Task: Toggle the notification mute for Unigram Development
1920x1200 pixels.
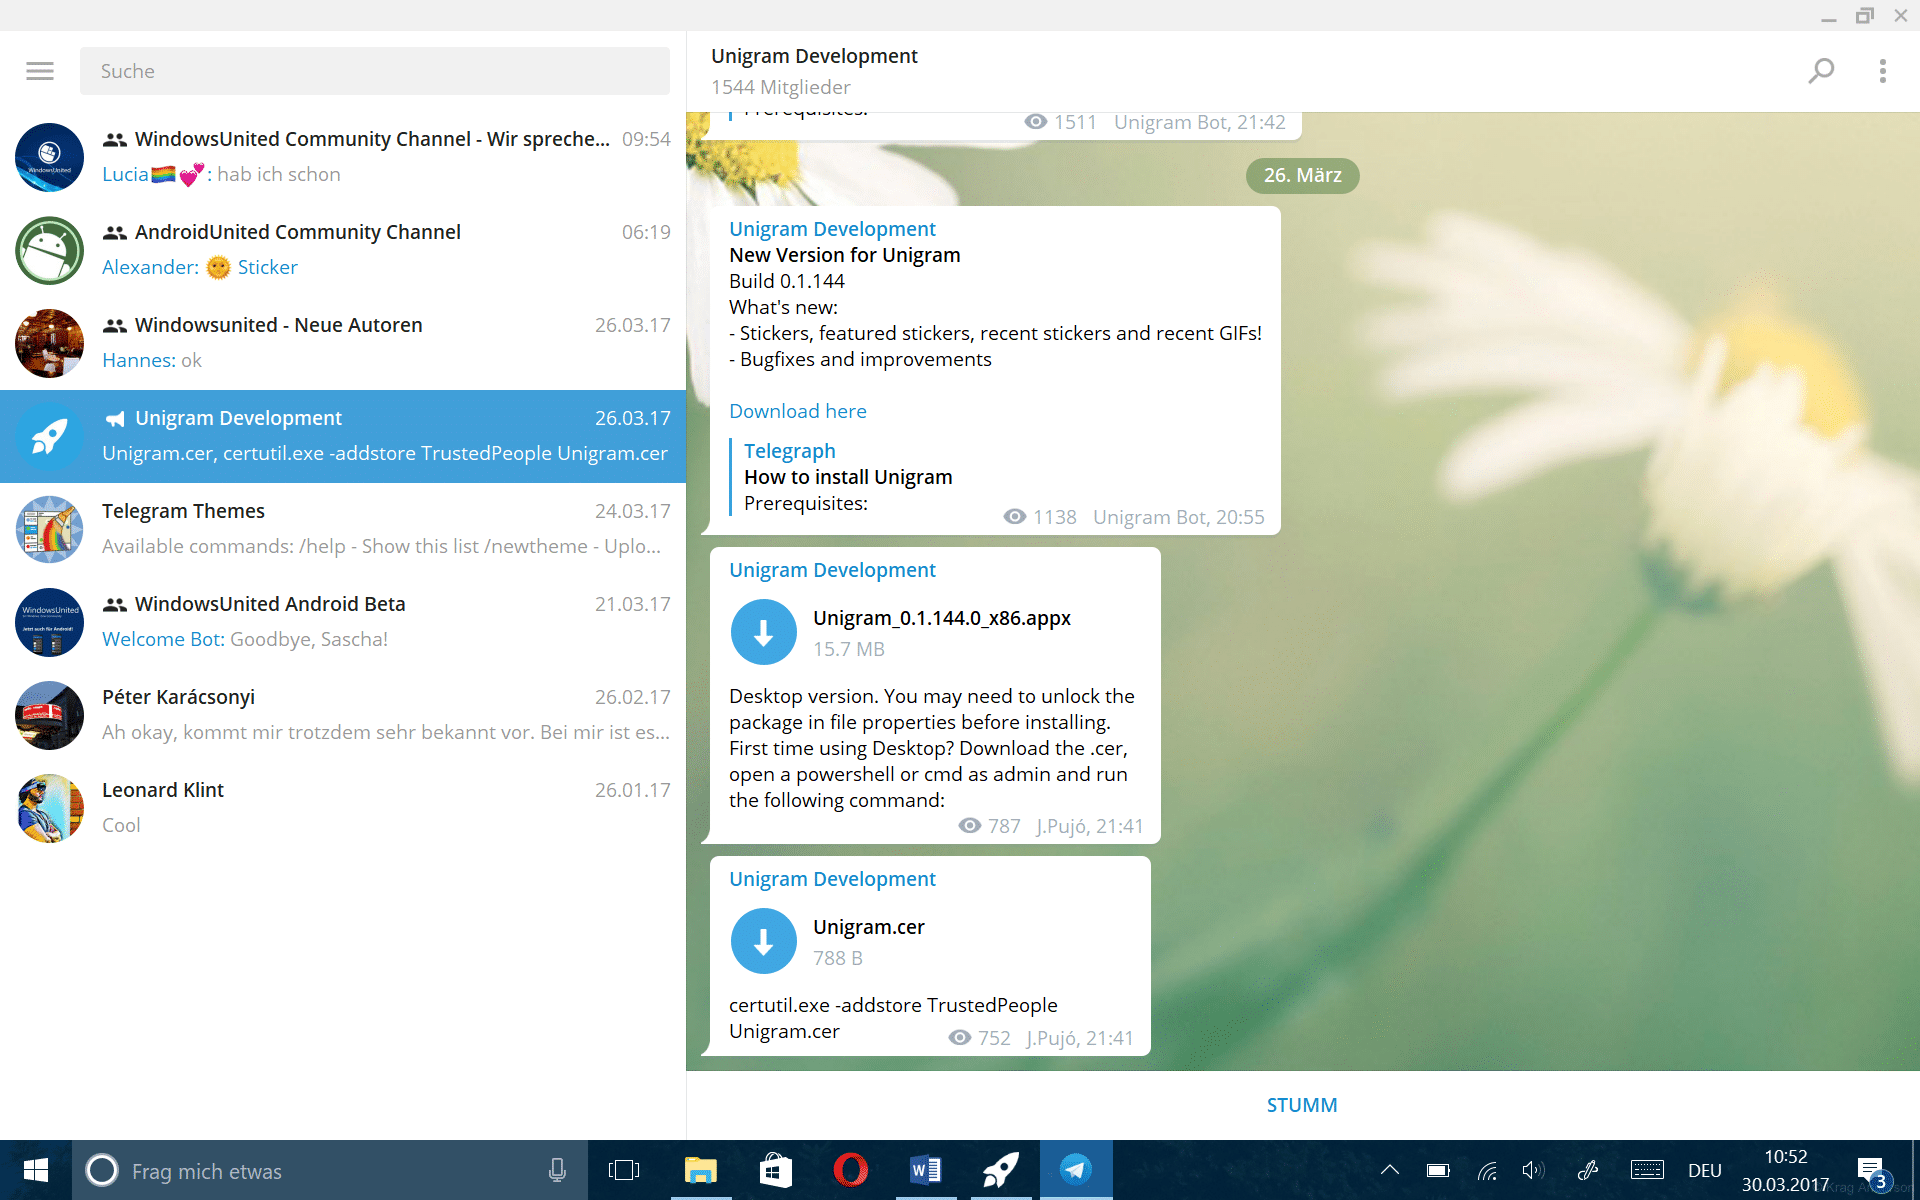Action: [1301, 1105]
